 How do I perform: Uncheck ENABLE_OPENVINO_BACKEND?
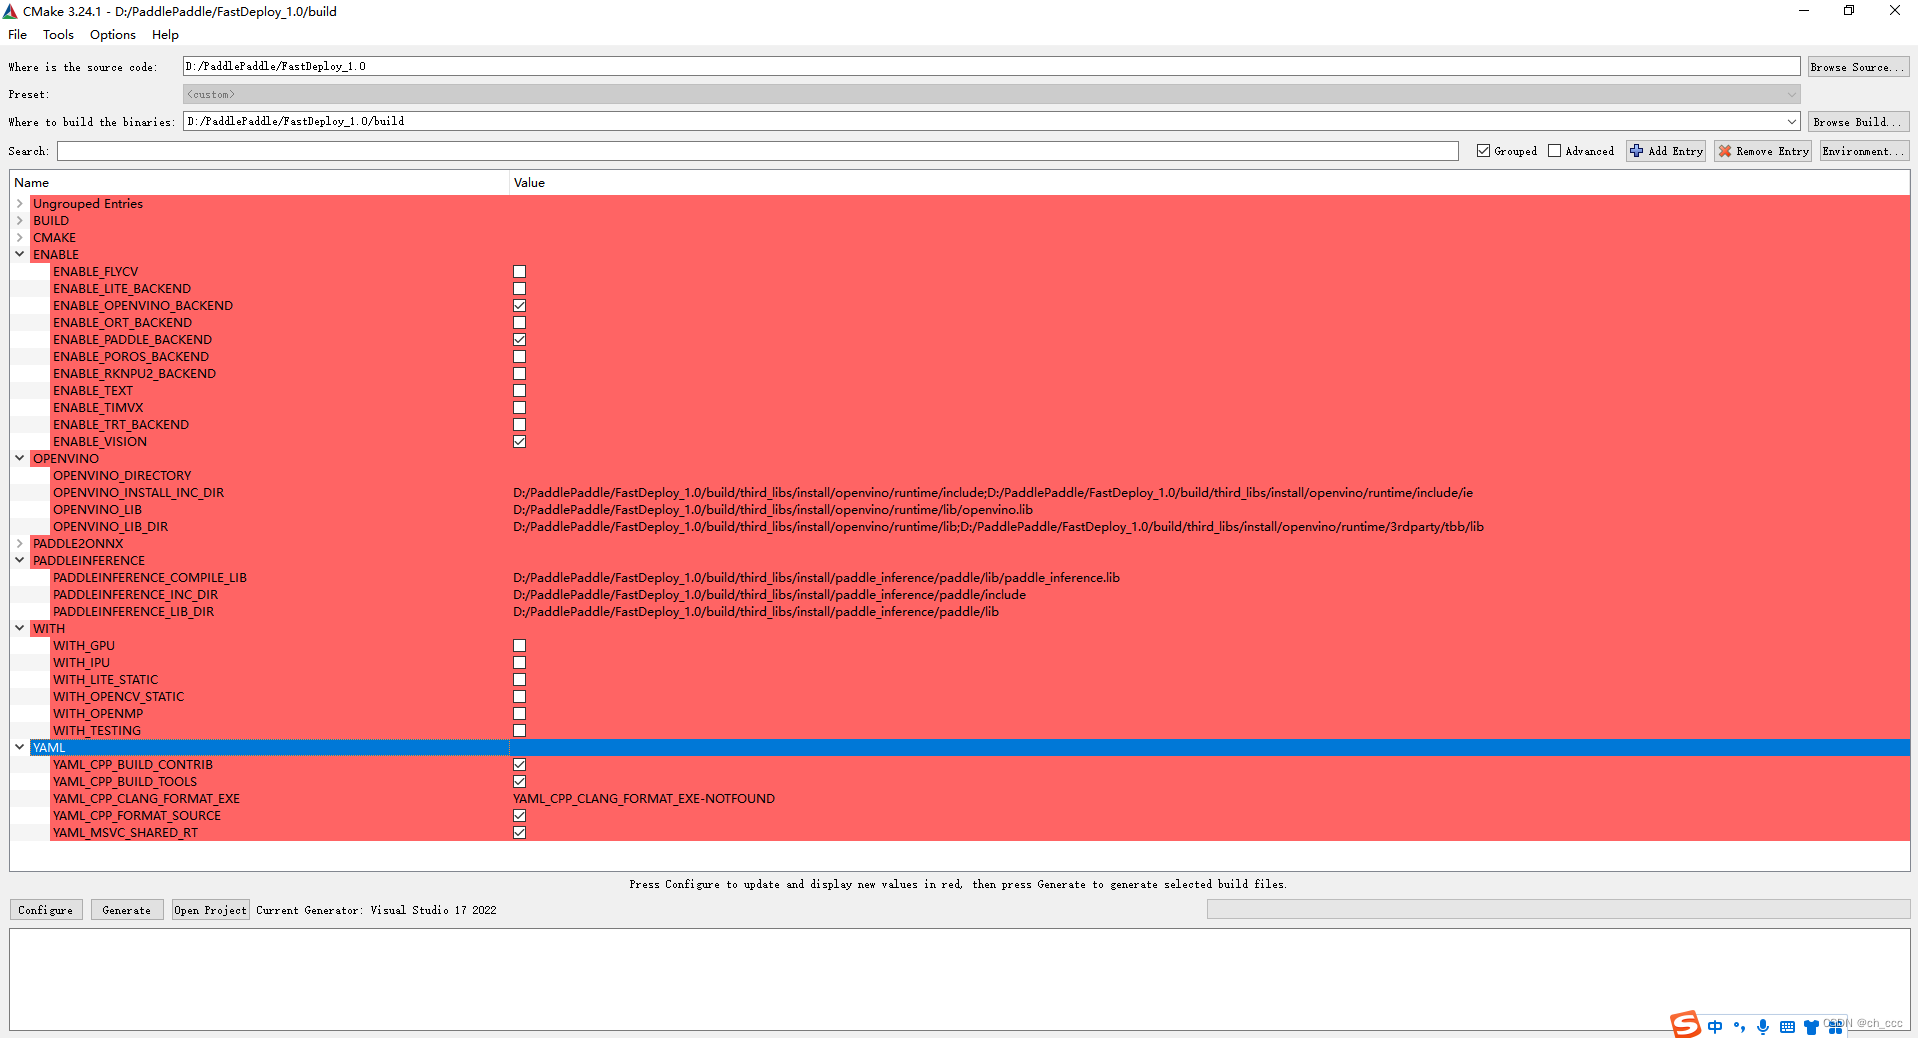click(x=519, y=306)
